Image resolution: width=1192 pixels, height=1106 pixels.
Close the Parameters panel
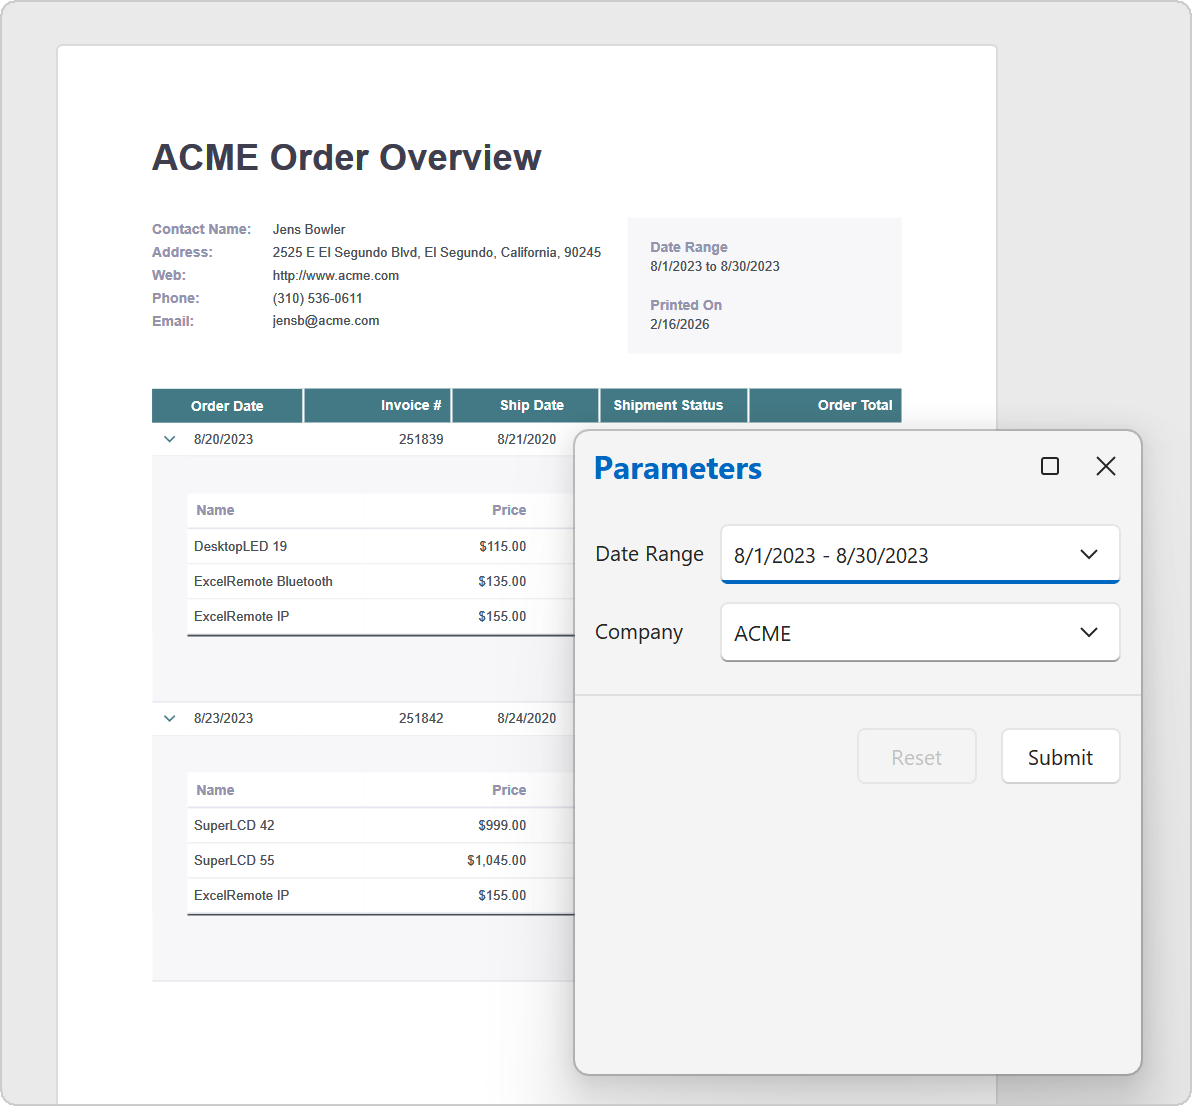tap(1105, 466)
